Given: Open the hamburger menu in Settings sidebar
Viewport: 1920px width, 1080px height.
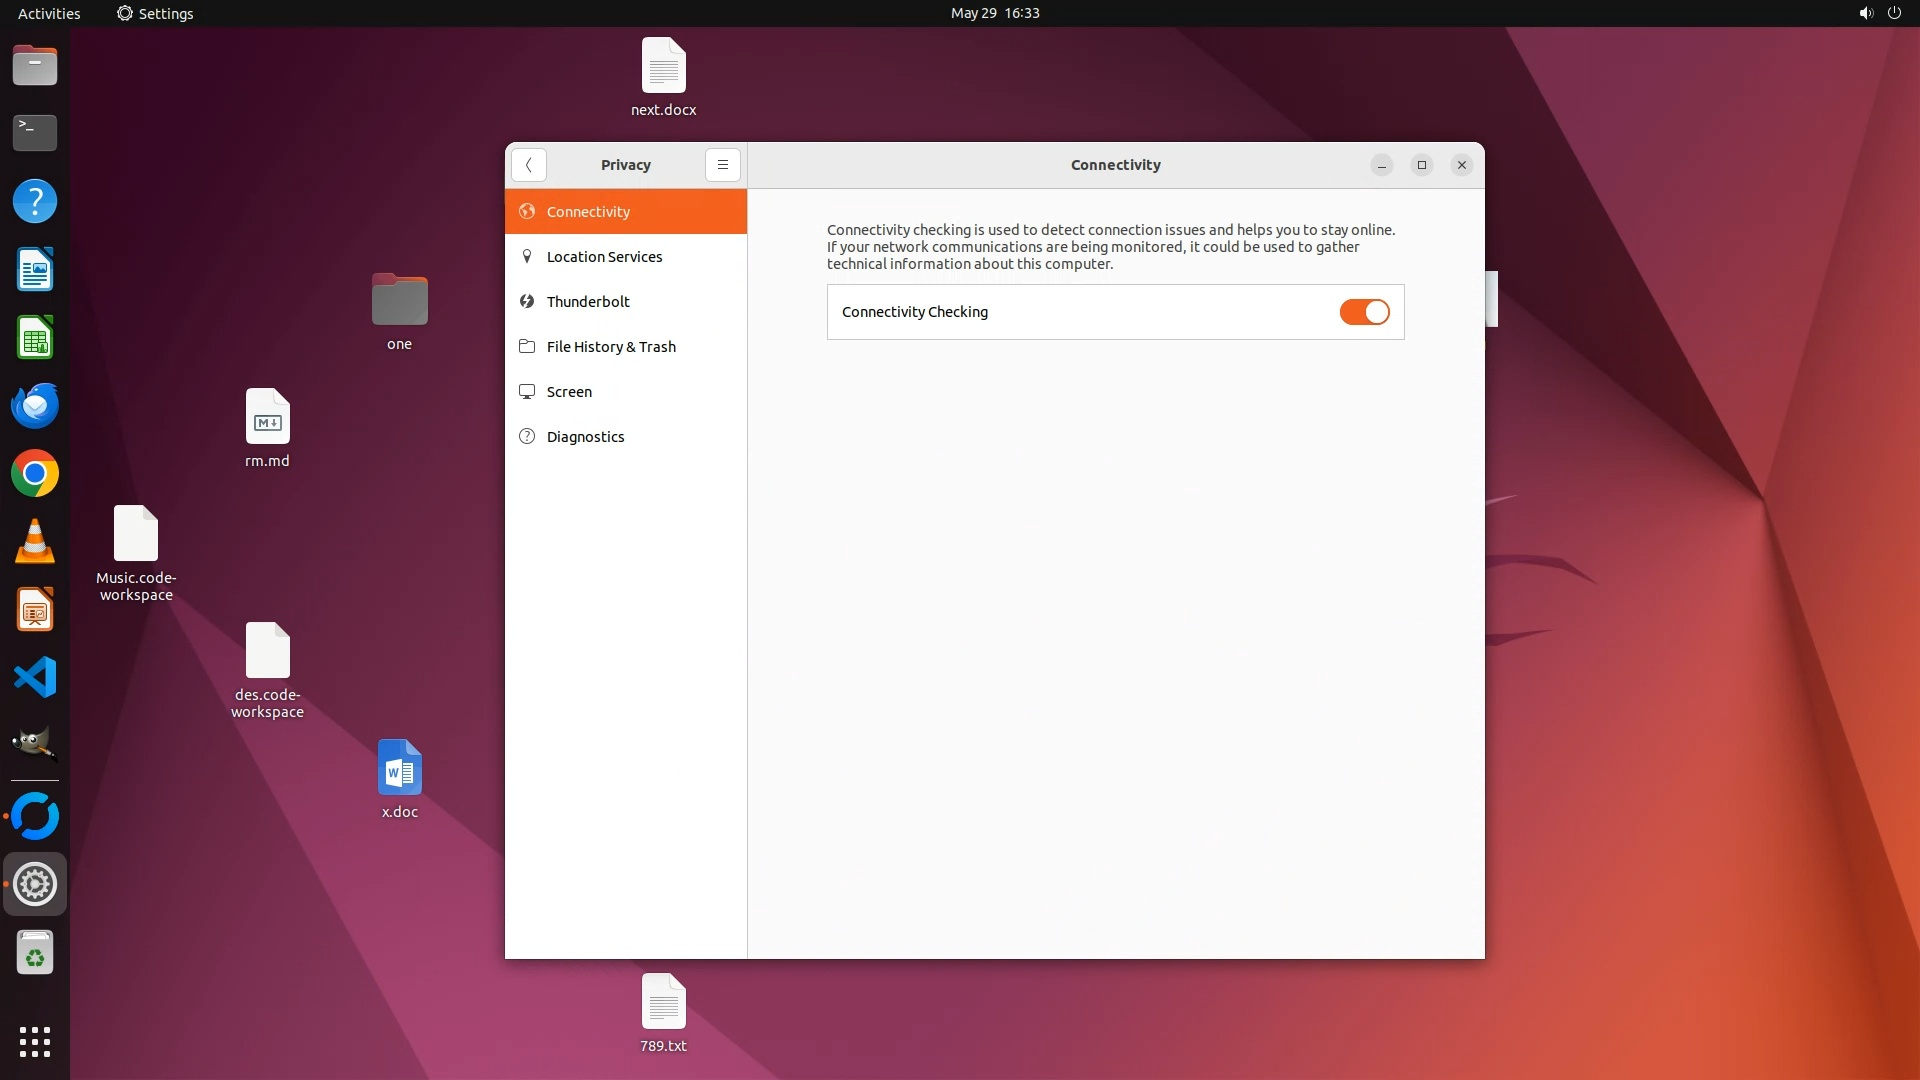Looking at the screenshot, I should (722, 165).
